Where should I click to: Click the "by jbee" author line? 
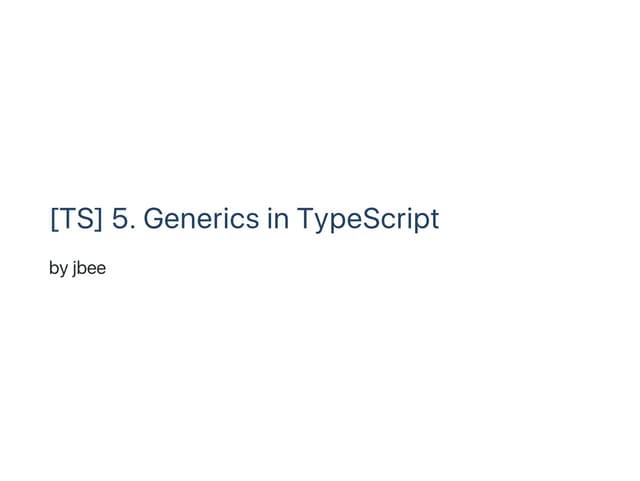77,268
